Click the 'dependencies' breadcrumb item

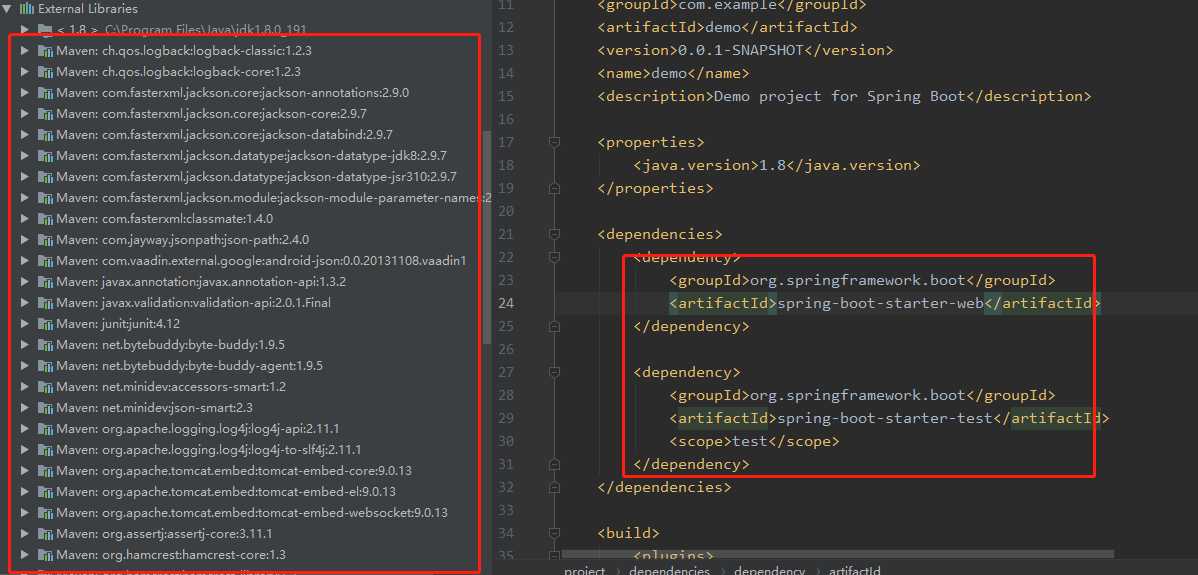coord(669,570)
